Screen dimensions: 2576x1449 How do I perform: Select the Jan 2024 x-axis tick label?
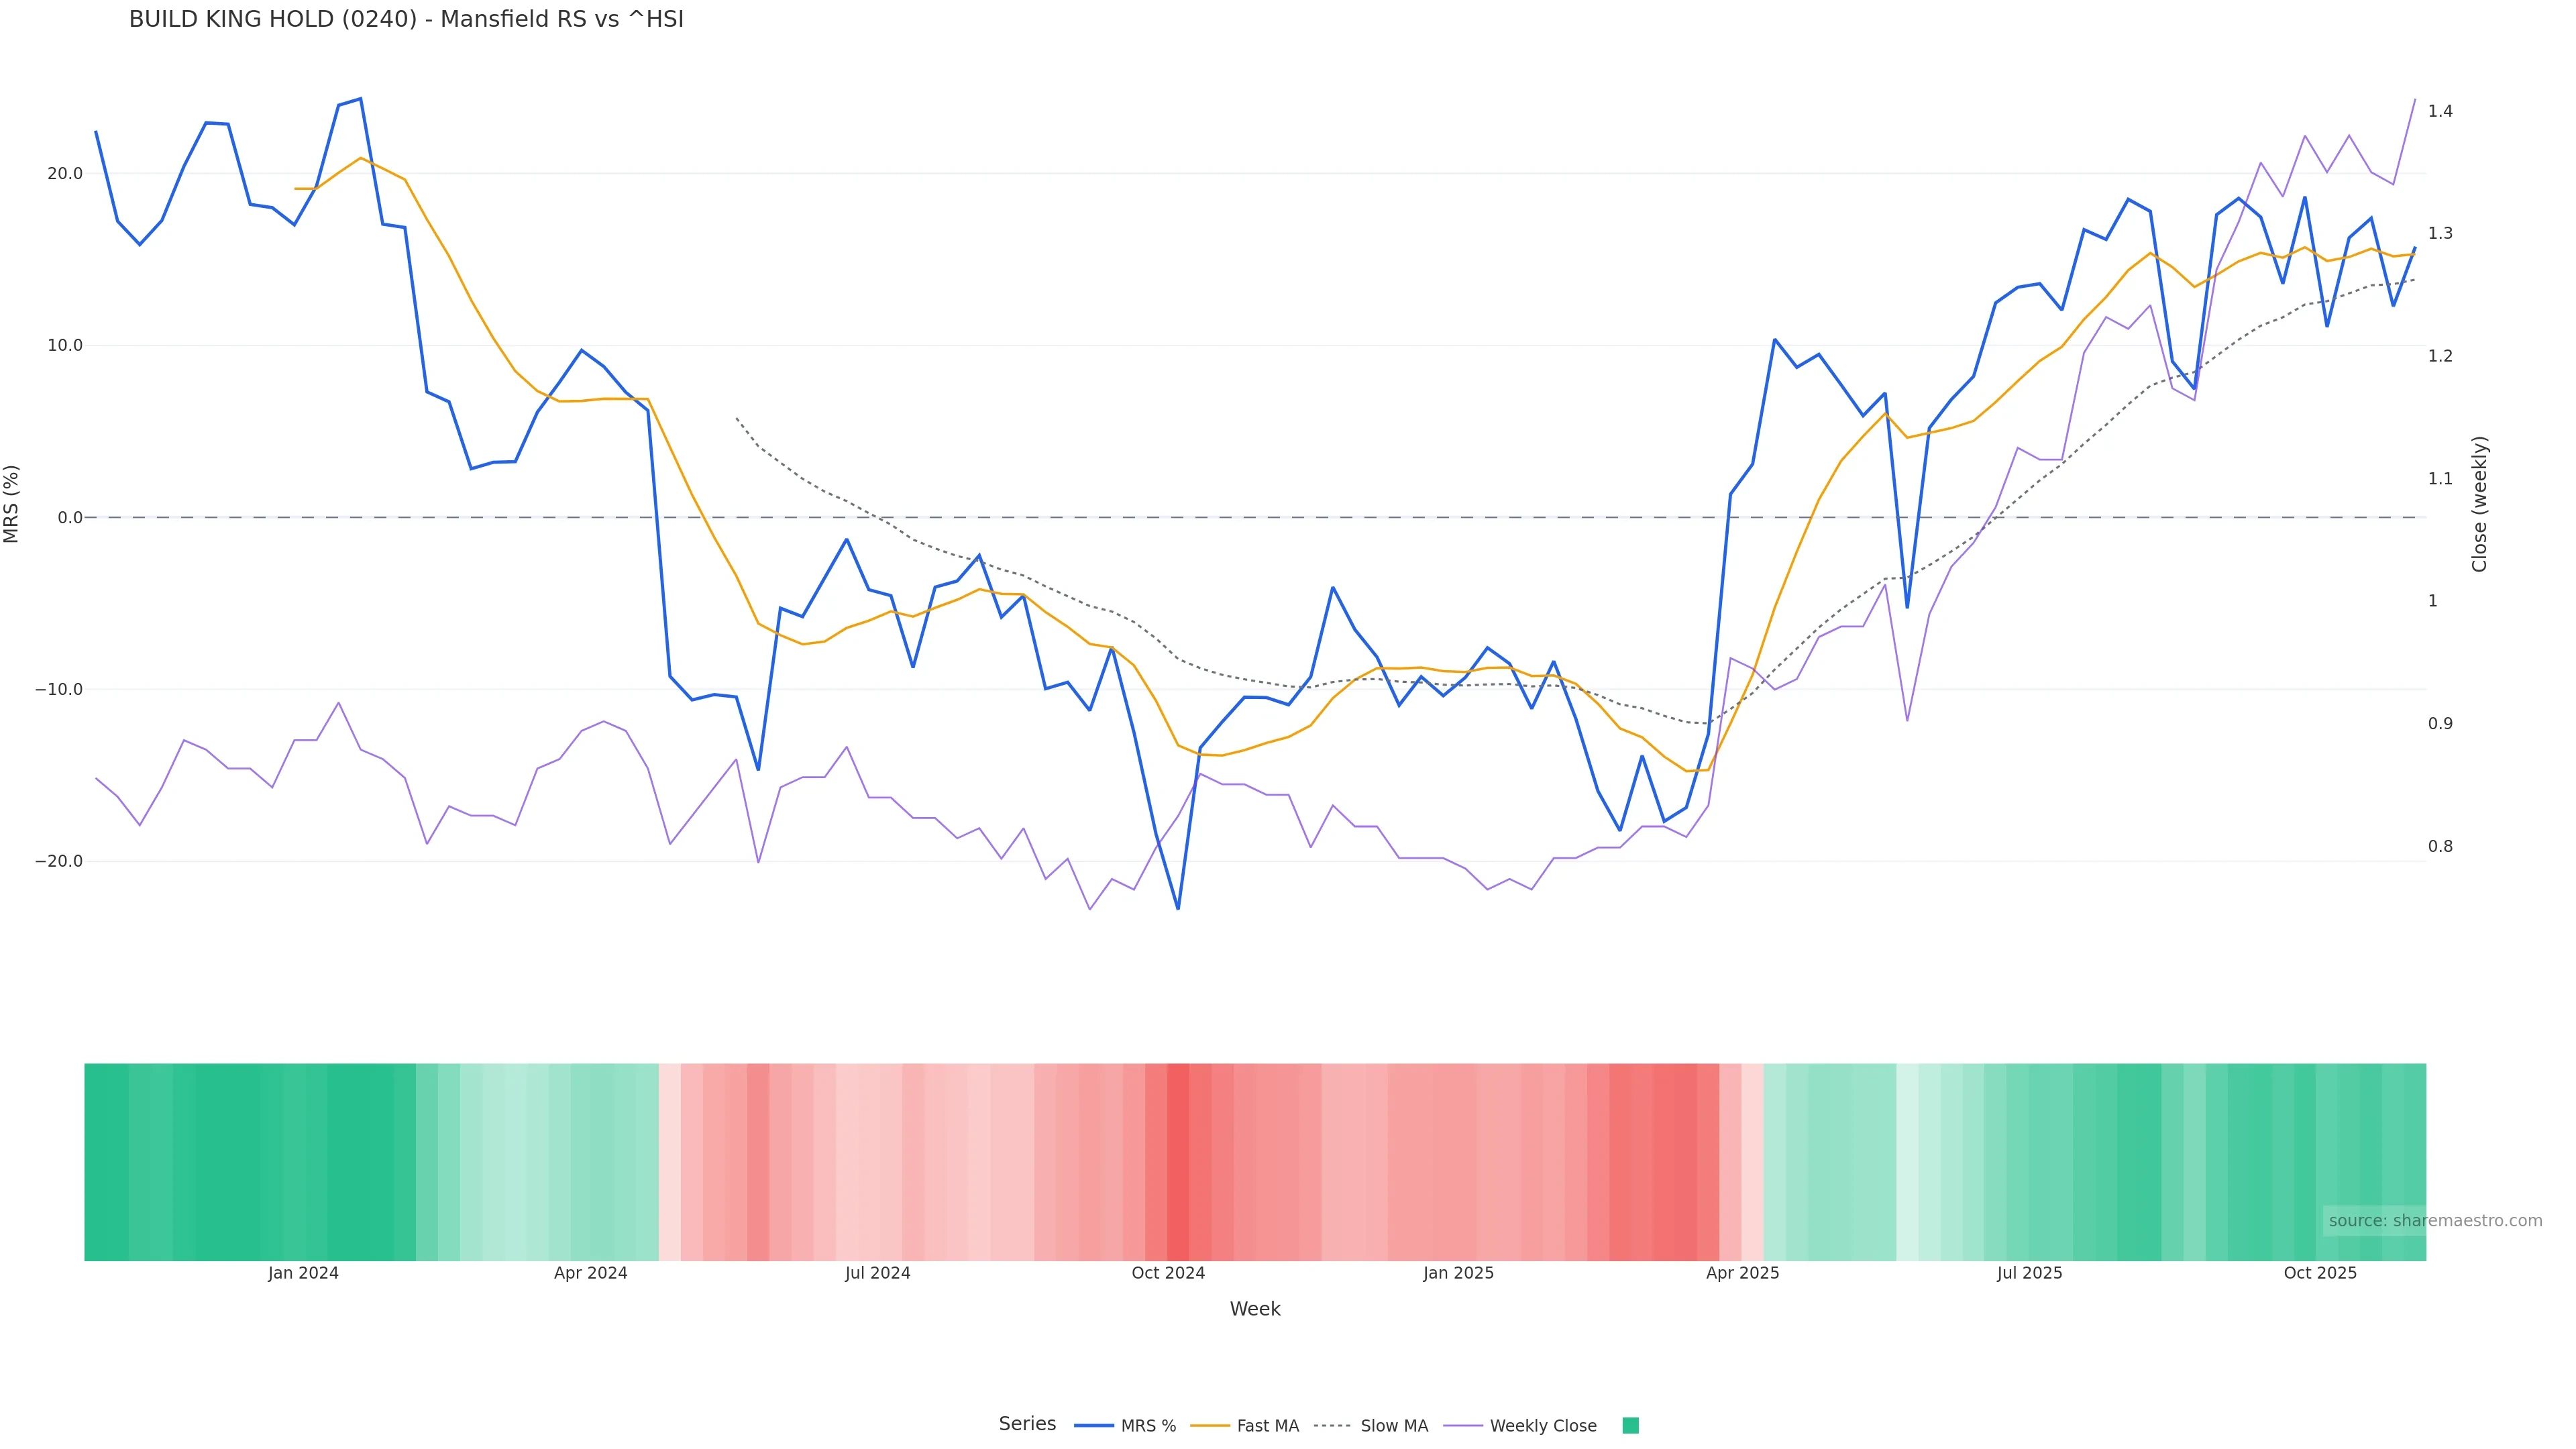pyautogui.click(x=303, y=1273)
